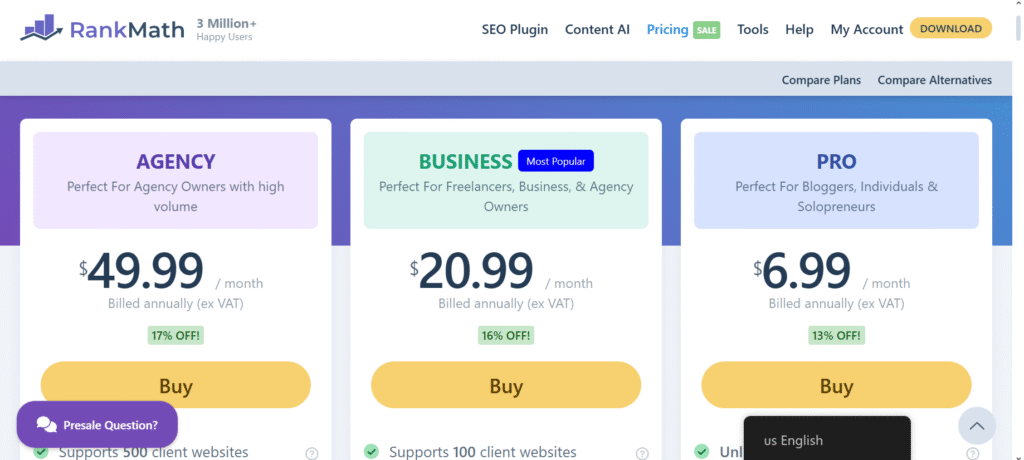Click the yellow DOWNLOAD button
Viewport: 1024px width, 460px height.
[x=951, y=29]
